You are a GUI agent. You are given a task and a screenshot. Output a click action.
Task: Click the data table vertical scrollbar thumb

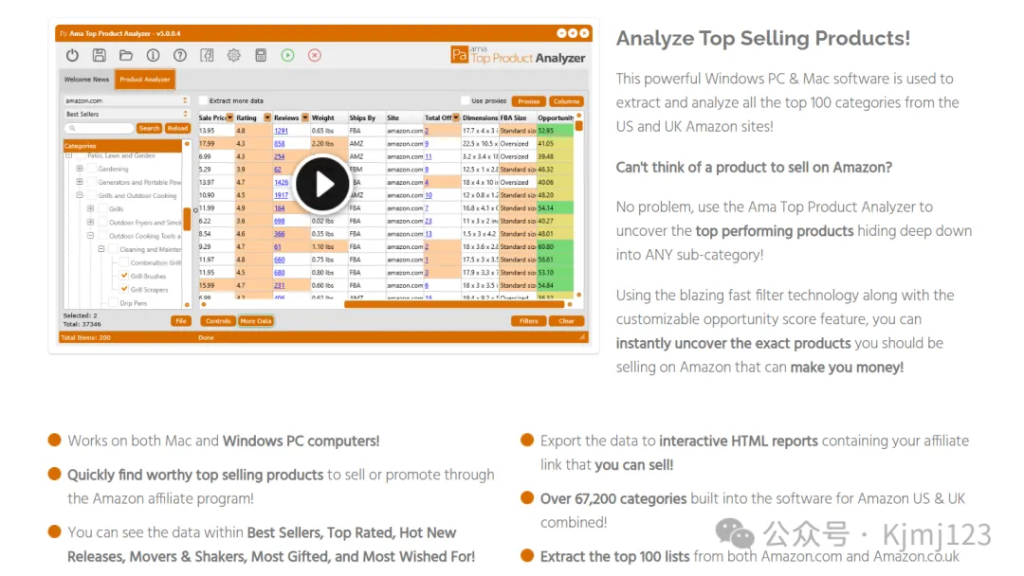579,125
